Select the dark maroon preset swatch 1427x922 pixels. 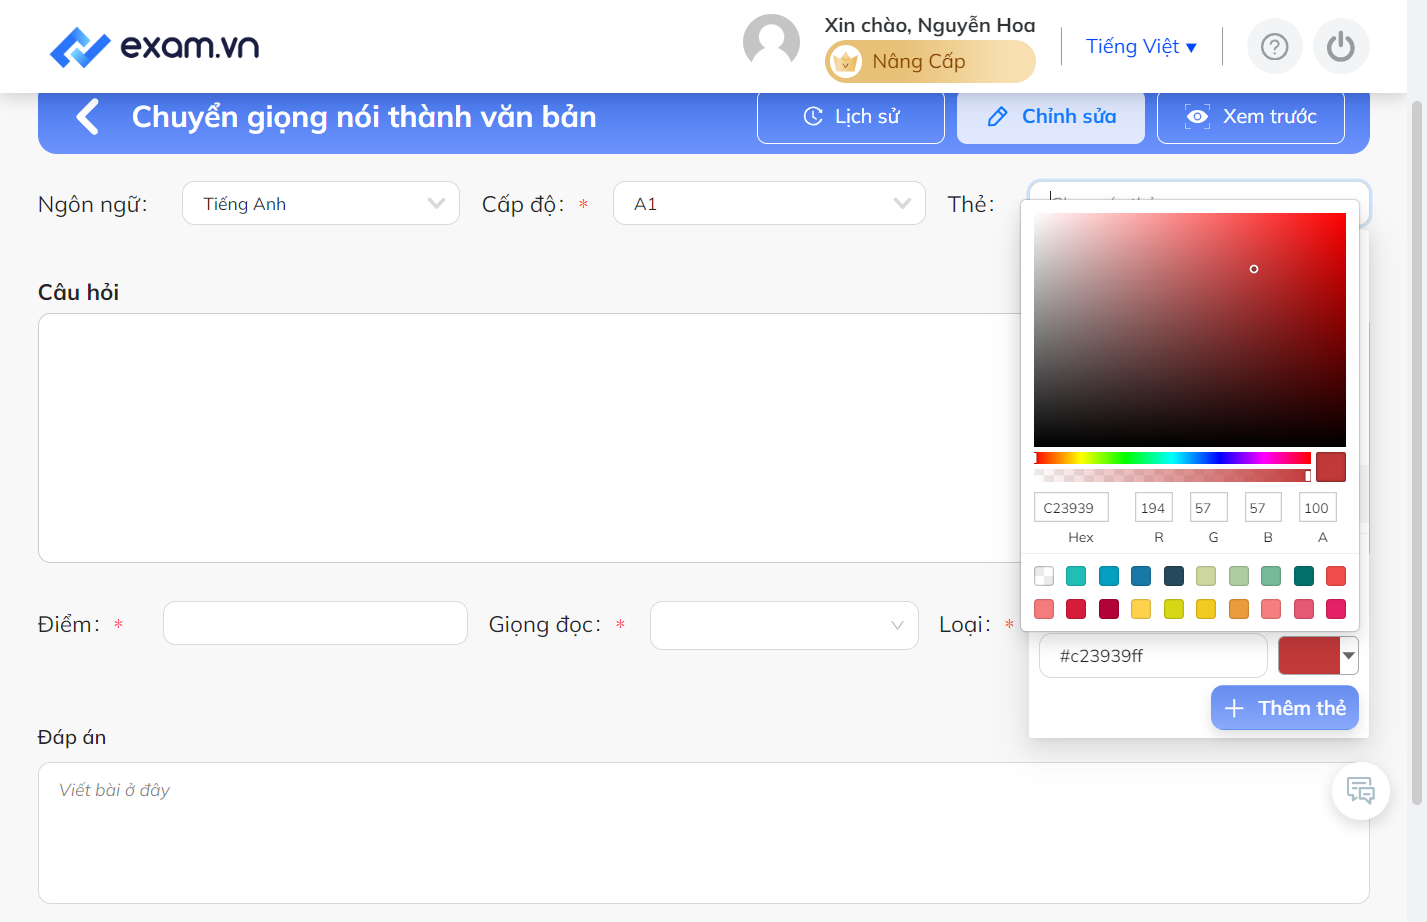(1109, 609)
